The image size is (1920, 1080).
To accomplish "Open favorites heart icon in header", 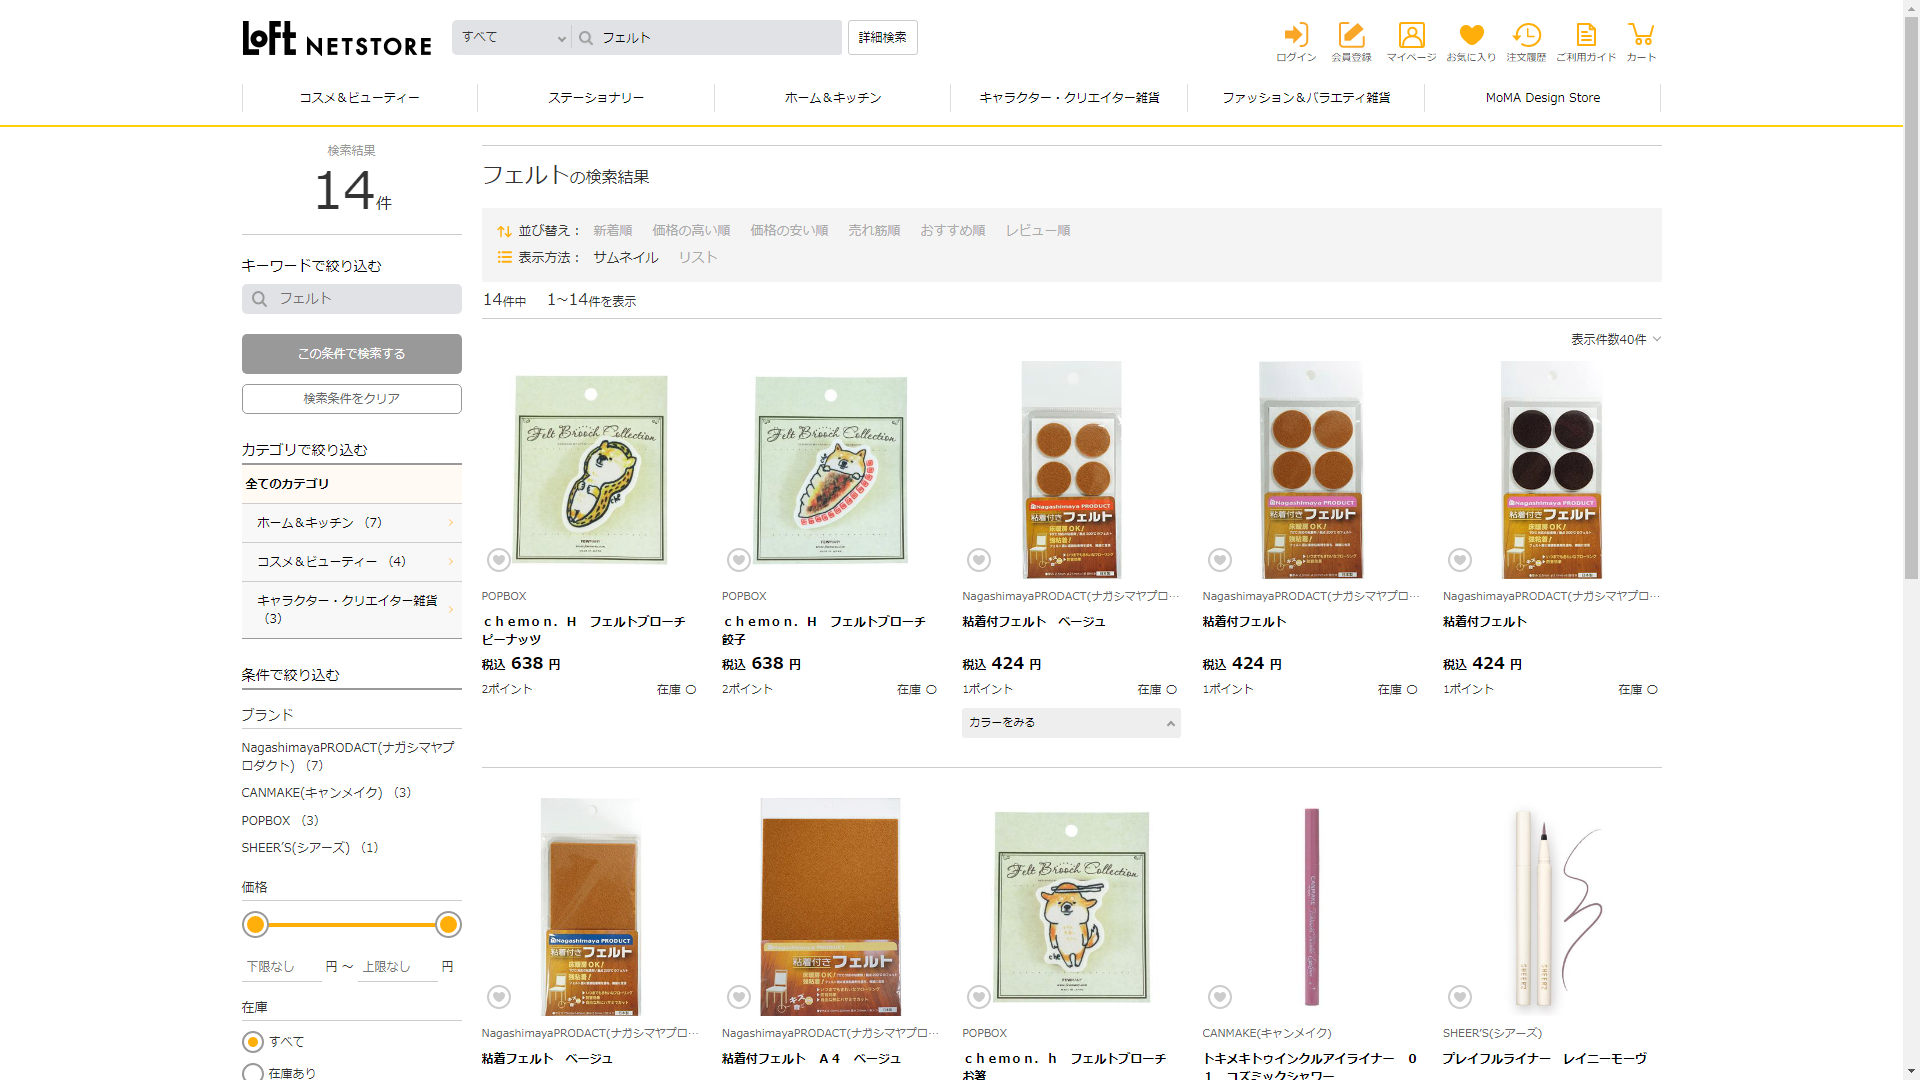I will pos(1471,36).
